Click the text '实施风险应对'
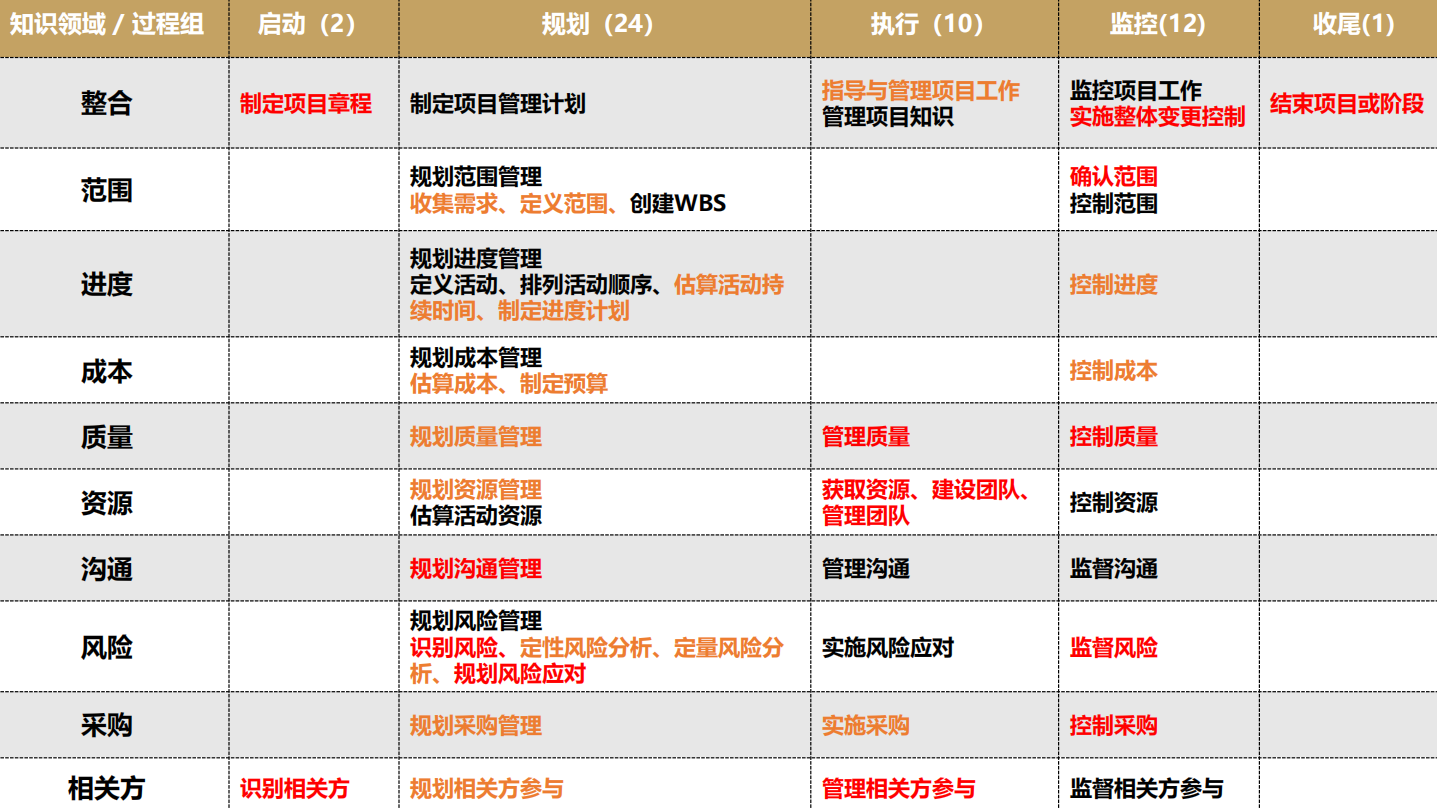This screenshot has height=808, width=1437. [x=887, y=647]
